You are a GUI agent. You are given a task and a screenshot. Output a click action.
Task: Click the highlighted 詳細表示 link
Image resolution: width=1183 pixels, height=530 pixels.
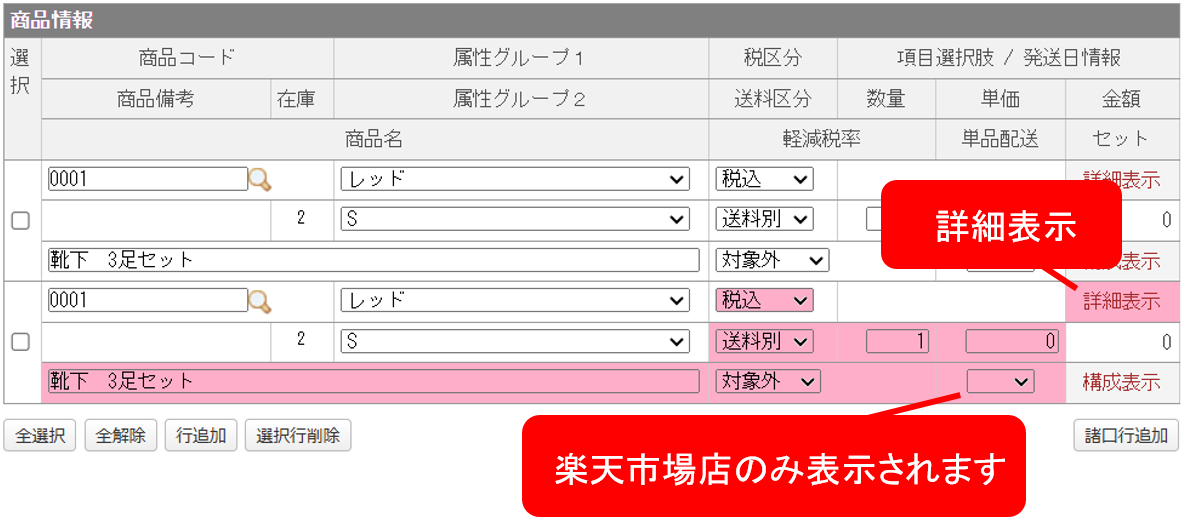(x=1122, y=301)
